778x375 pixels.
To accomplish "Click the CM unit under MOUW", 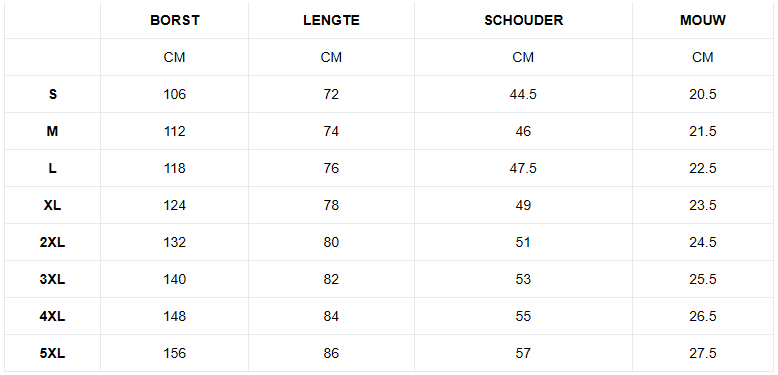I will [703, 58].
